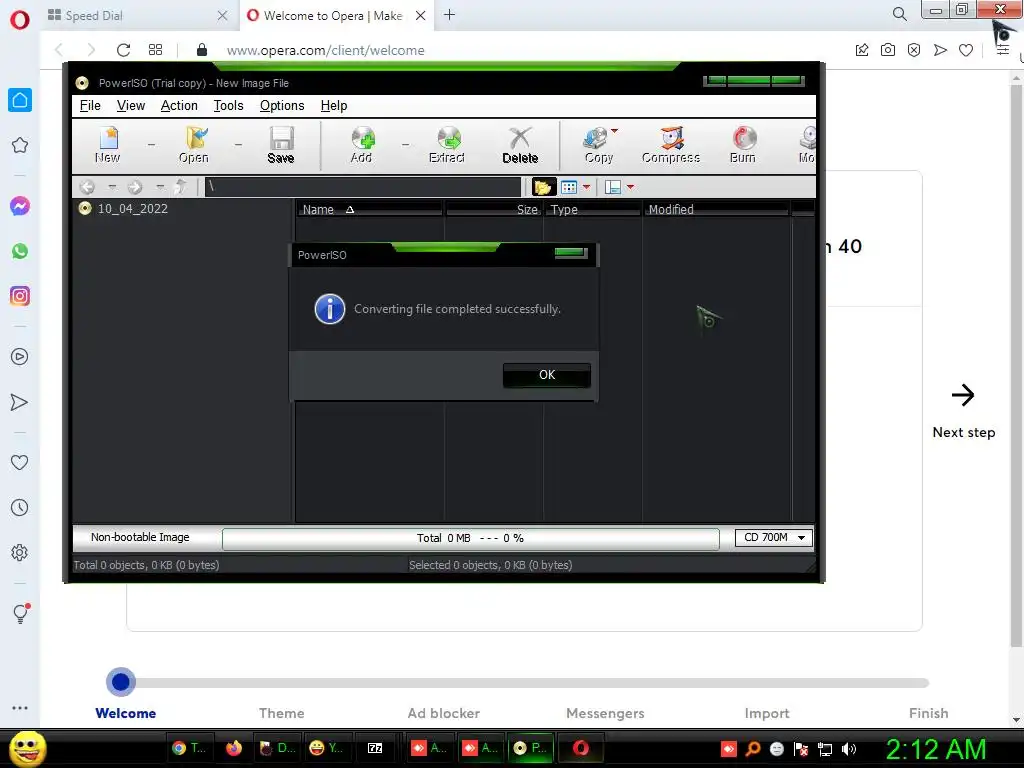The height and width of the screenshot is (768, 1024).
Task: Click the Total 0 MB capacity bar
Action: point(470,538)
